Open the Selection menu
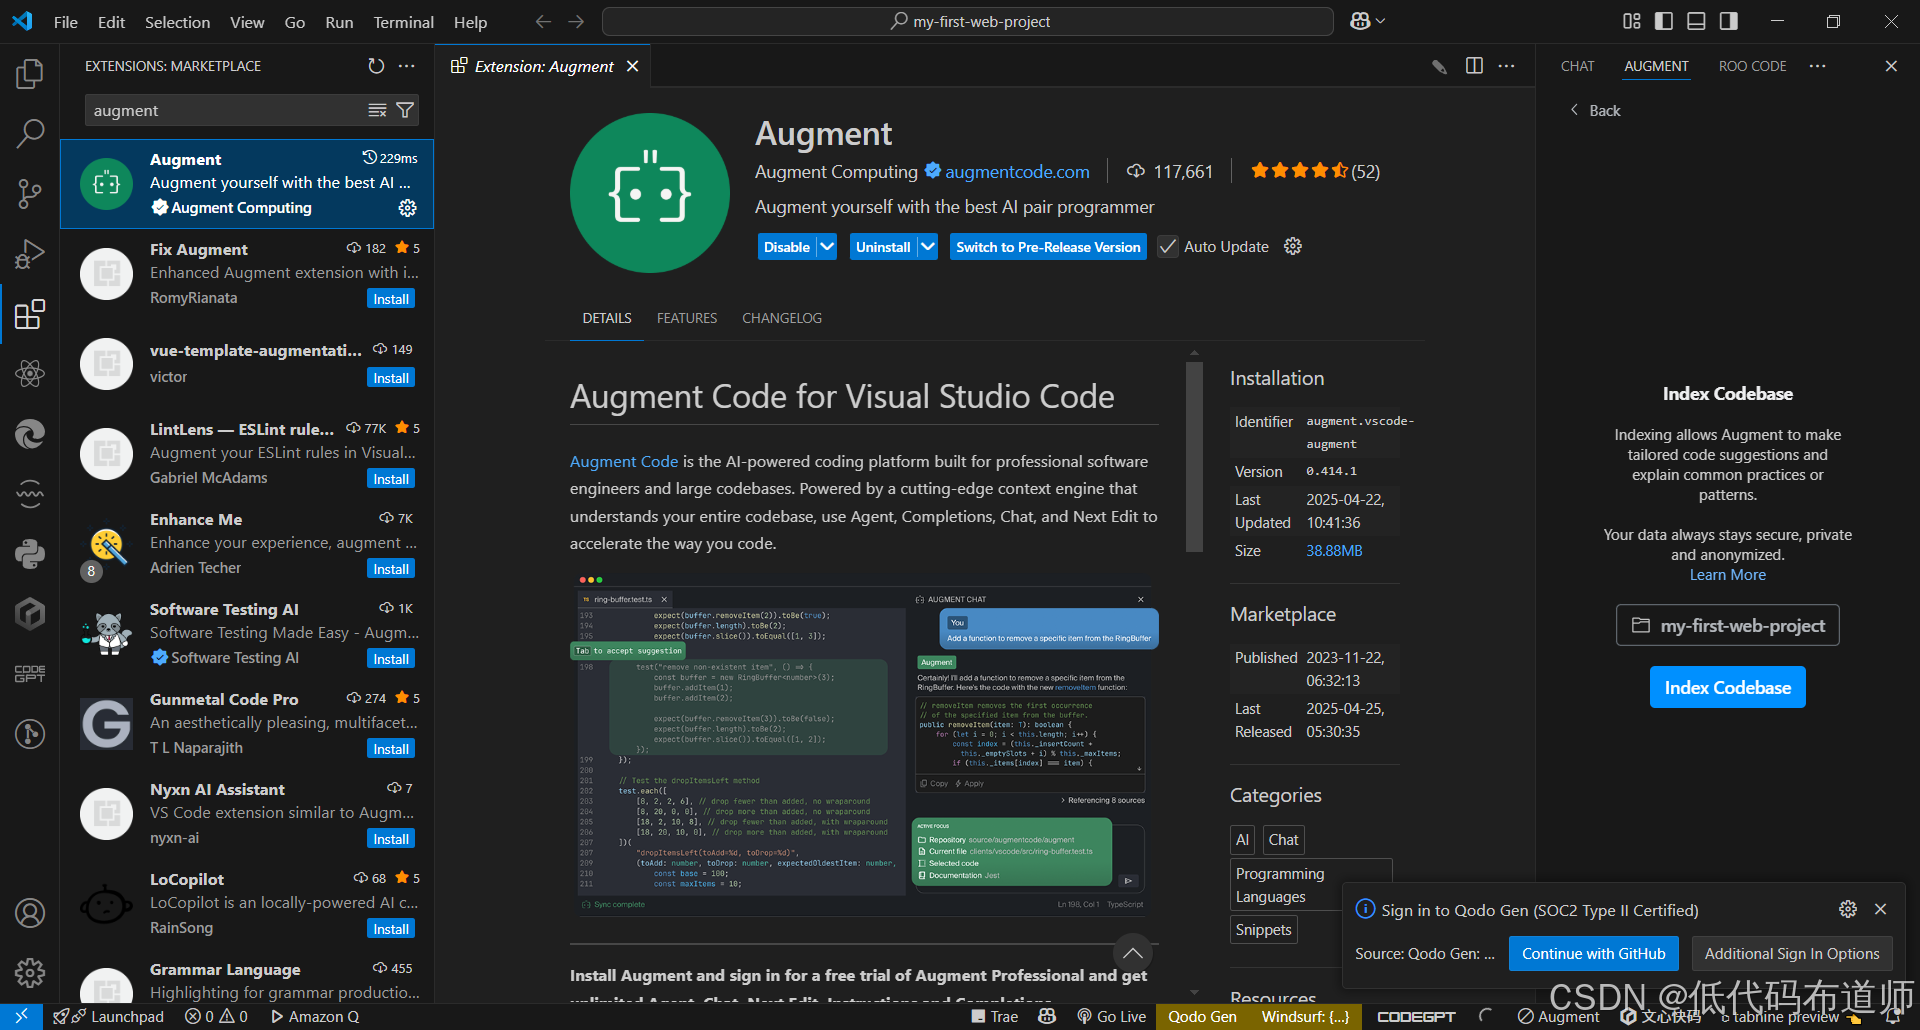 click(177, 21)
